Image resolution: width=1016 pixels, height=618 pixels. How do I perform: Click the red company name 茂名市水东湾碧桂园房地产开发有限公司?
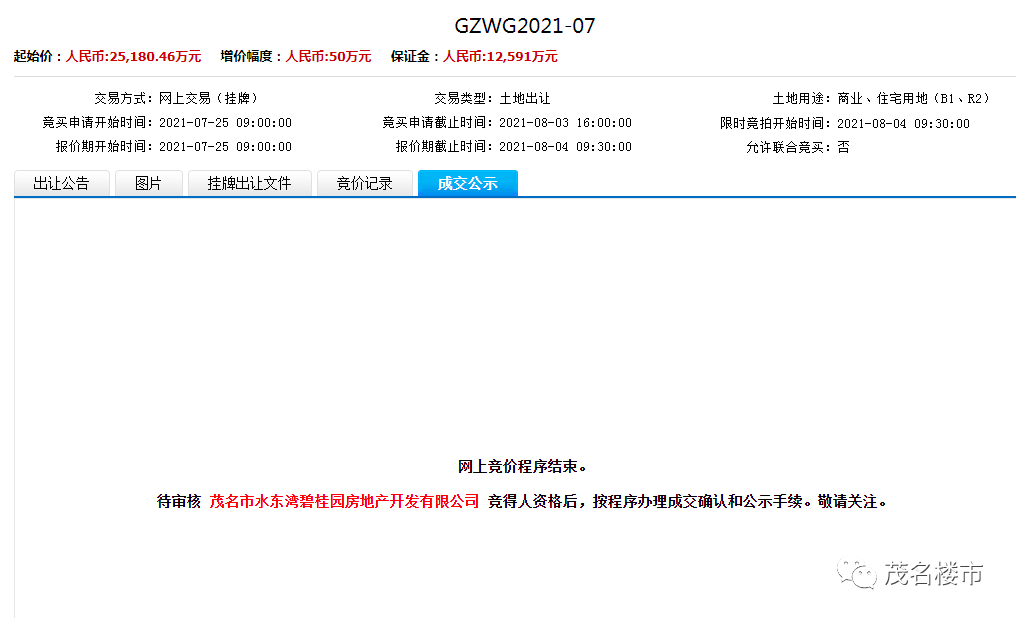tap(344, 501)
